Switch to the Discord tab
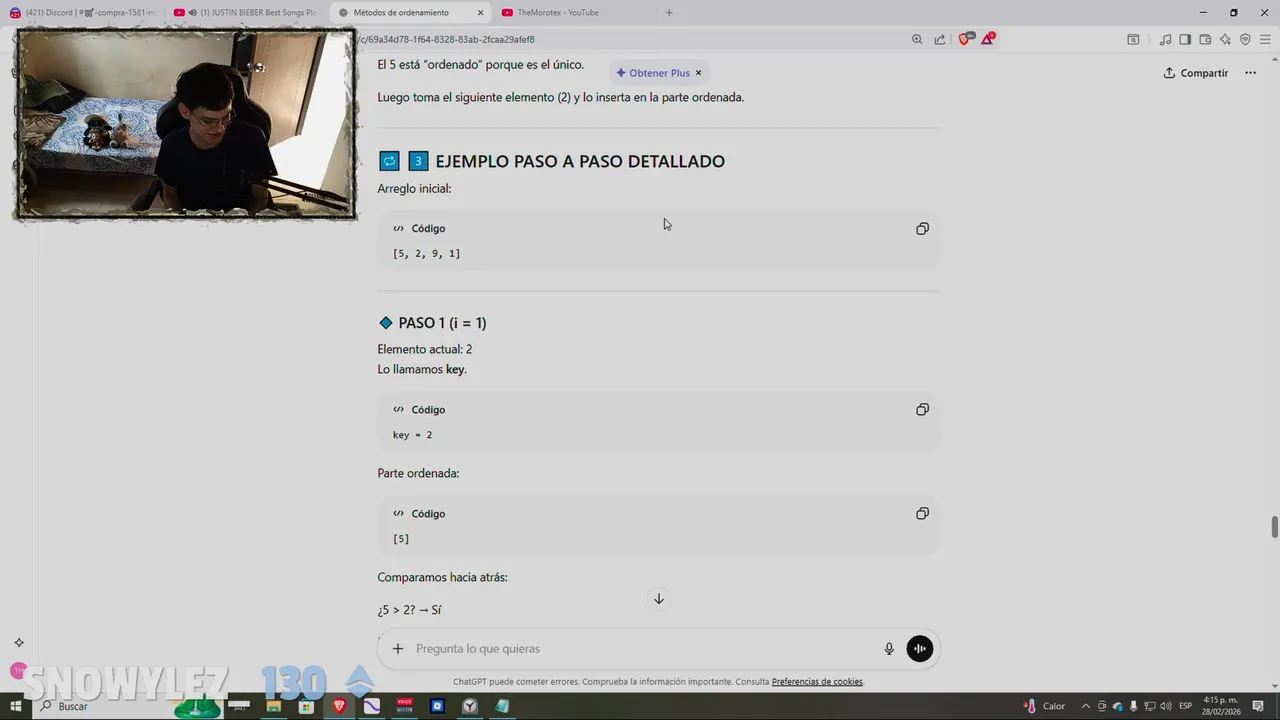Viewport: 1280px width, 720px height. pos(83,13)
